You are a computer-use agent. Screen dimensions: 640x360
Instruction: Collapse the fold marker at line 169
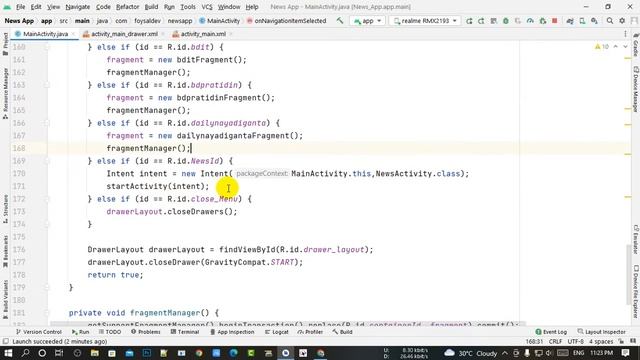(x=47, y=161)
